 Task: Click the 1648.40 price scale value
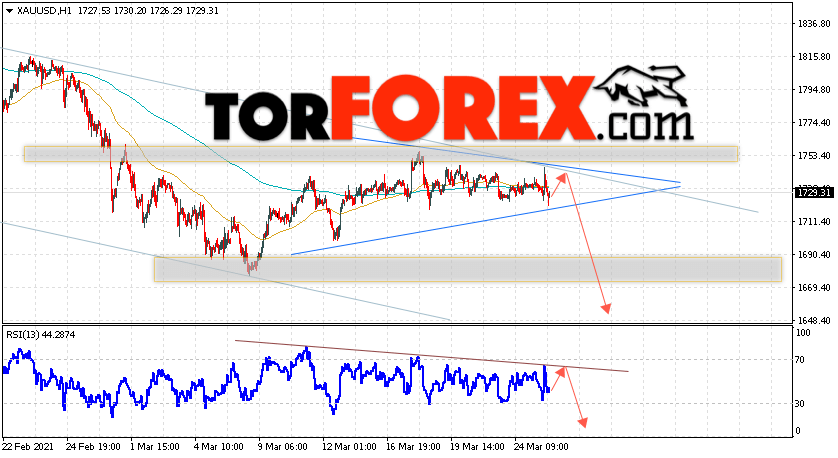[814, 321]
